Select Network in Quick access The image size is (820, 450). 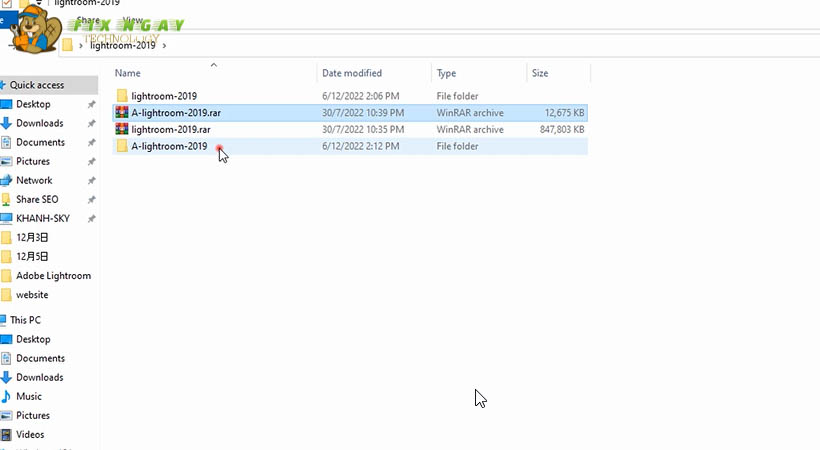pyautogui.click(x=34, y=180)
